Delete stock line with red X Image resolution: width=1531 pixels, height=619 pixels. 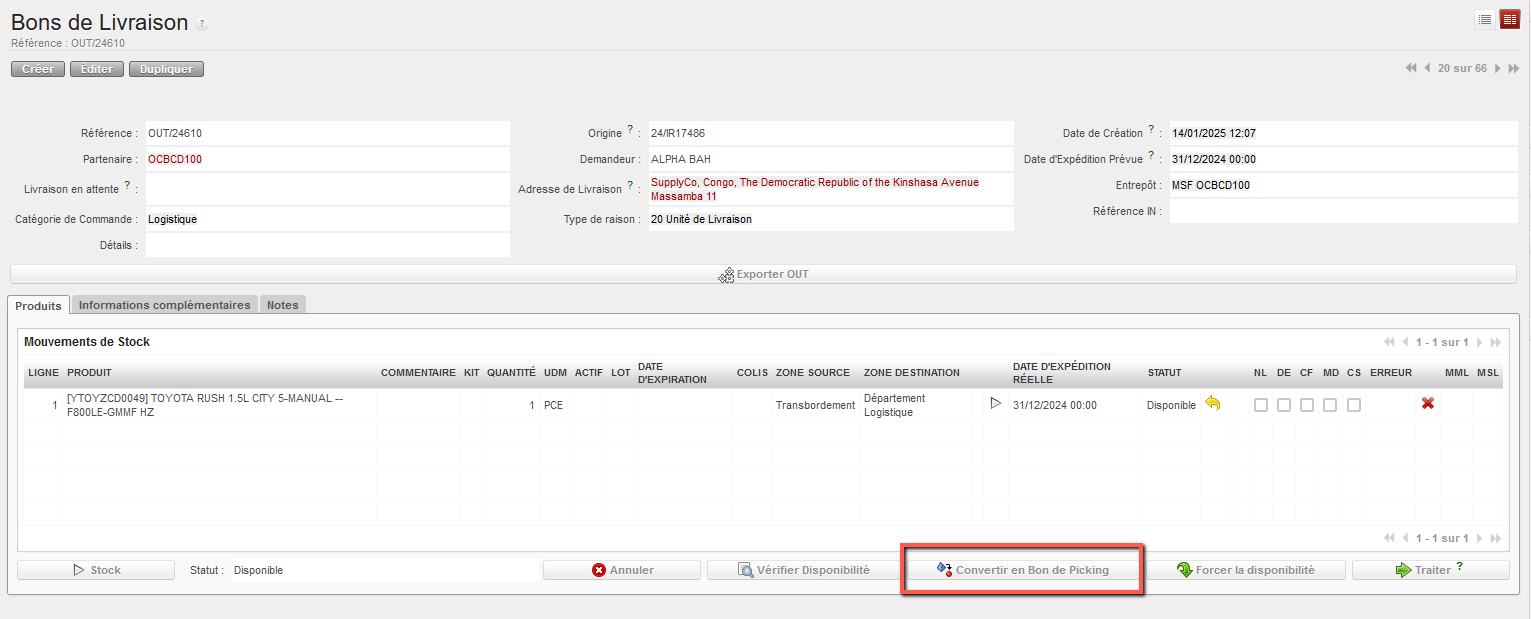[1428, 404]
